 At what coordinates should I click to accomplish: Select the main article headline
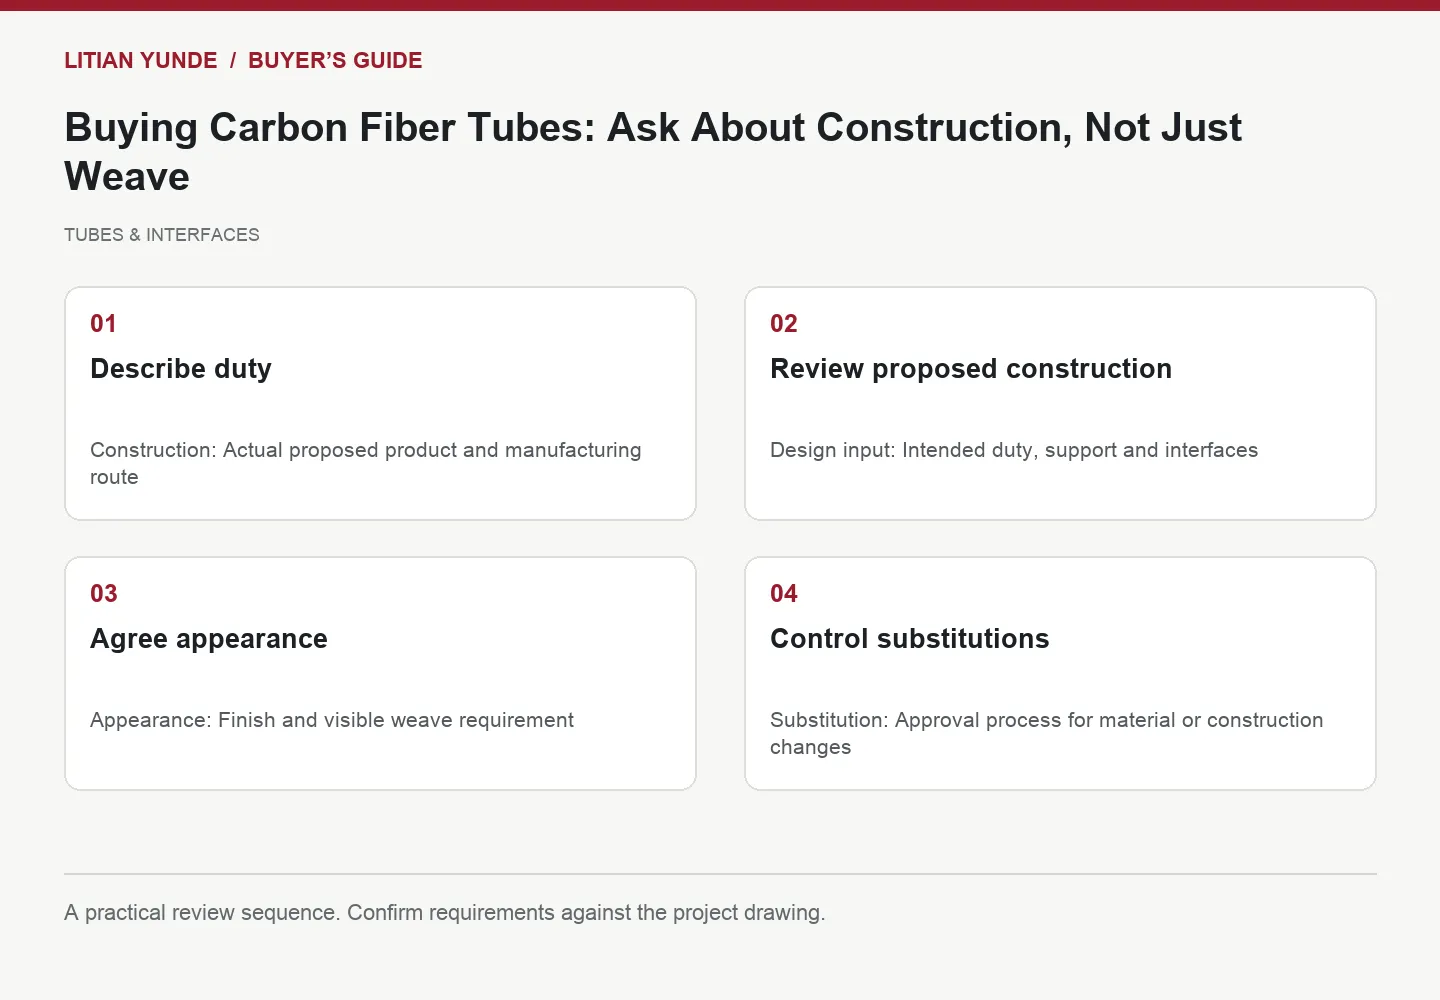pos(653,152)
